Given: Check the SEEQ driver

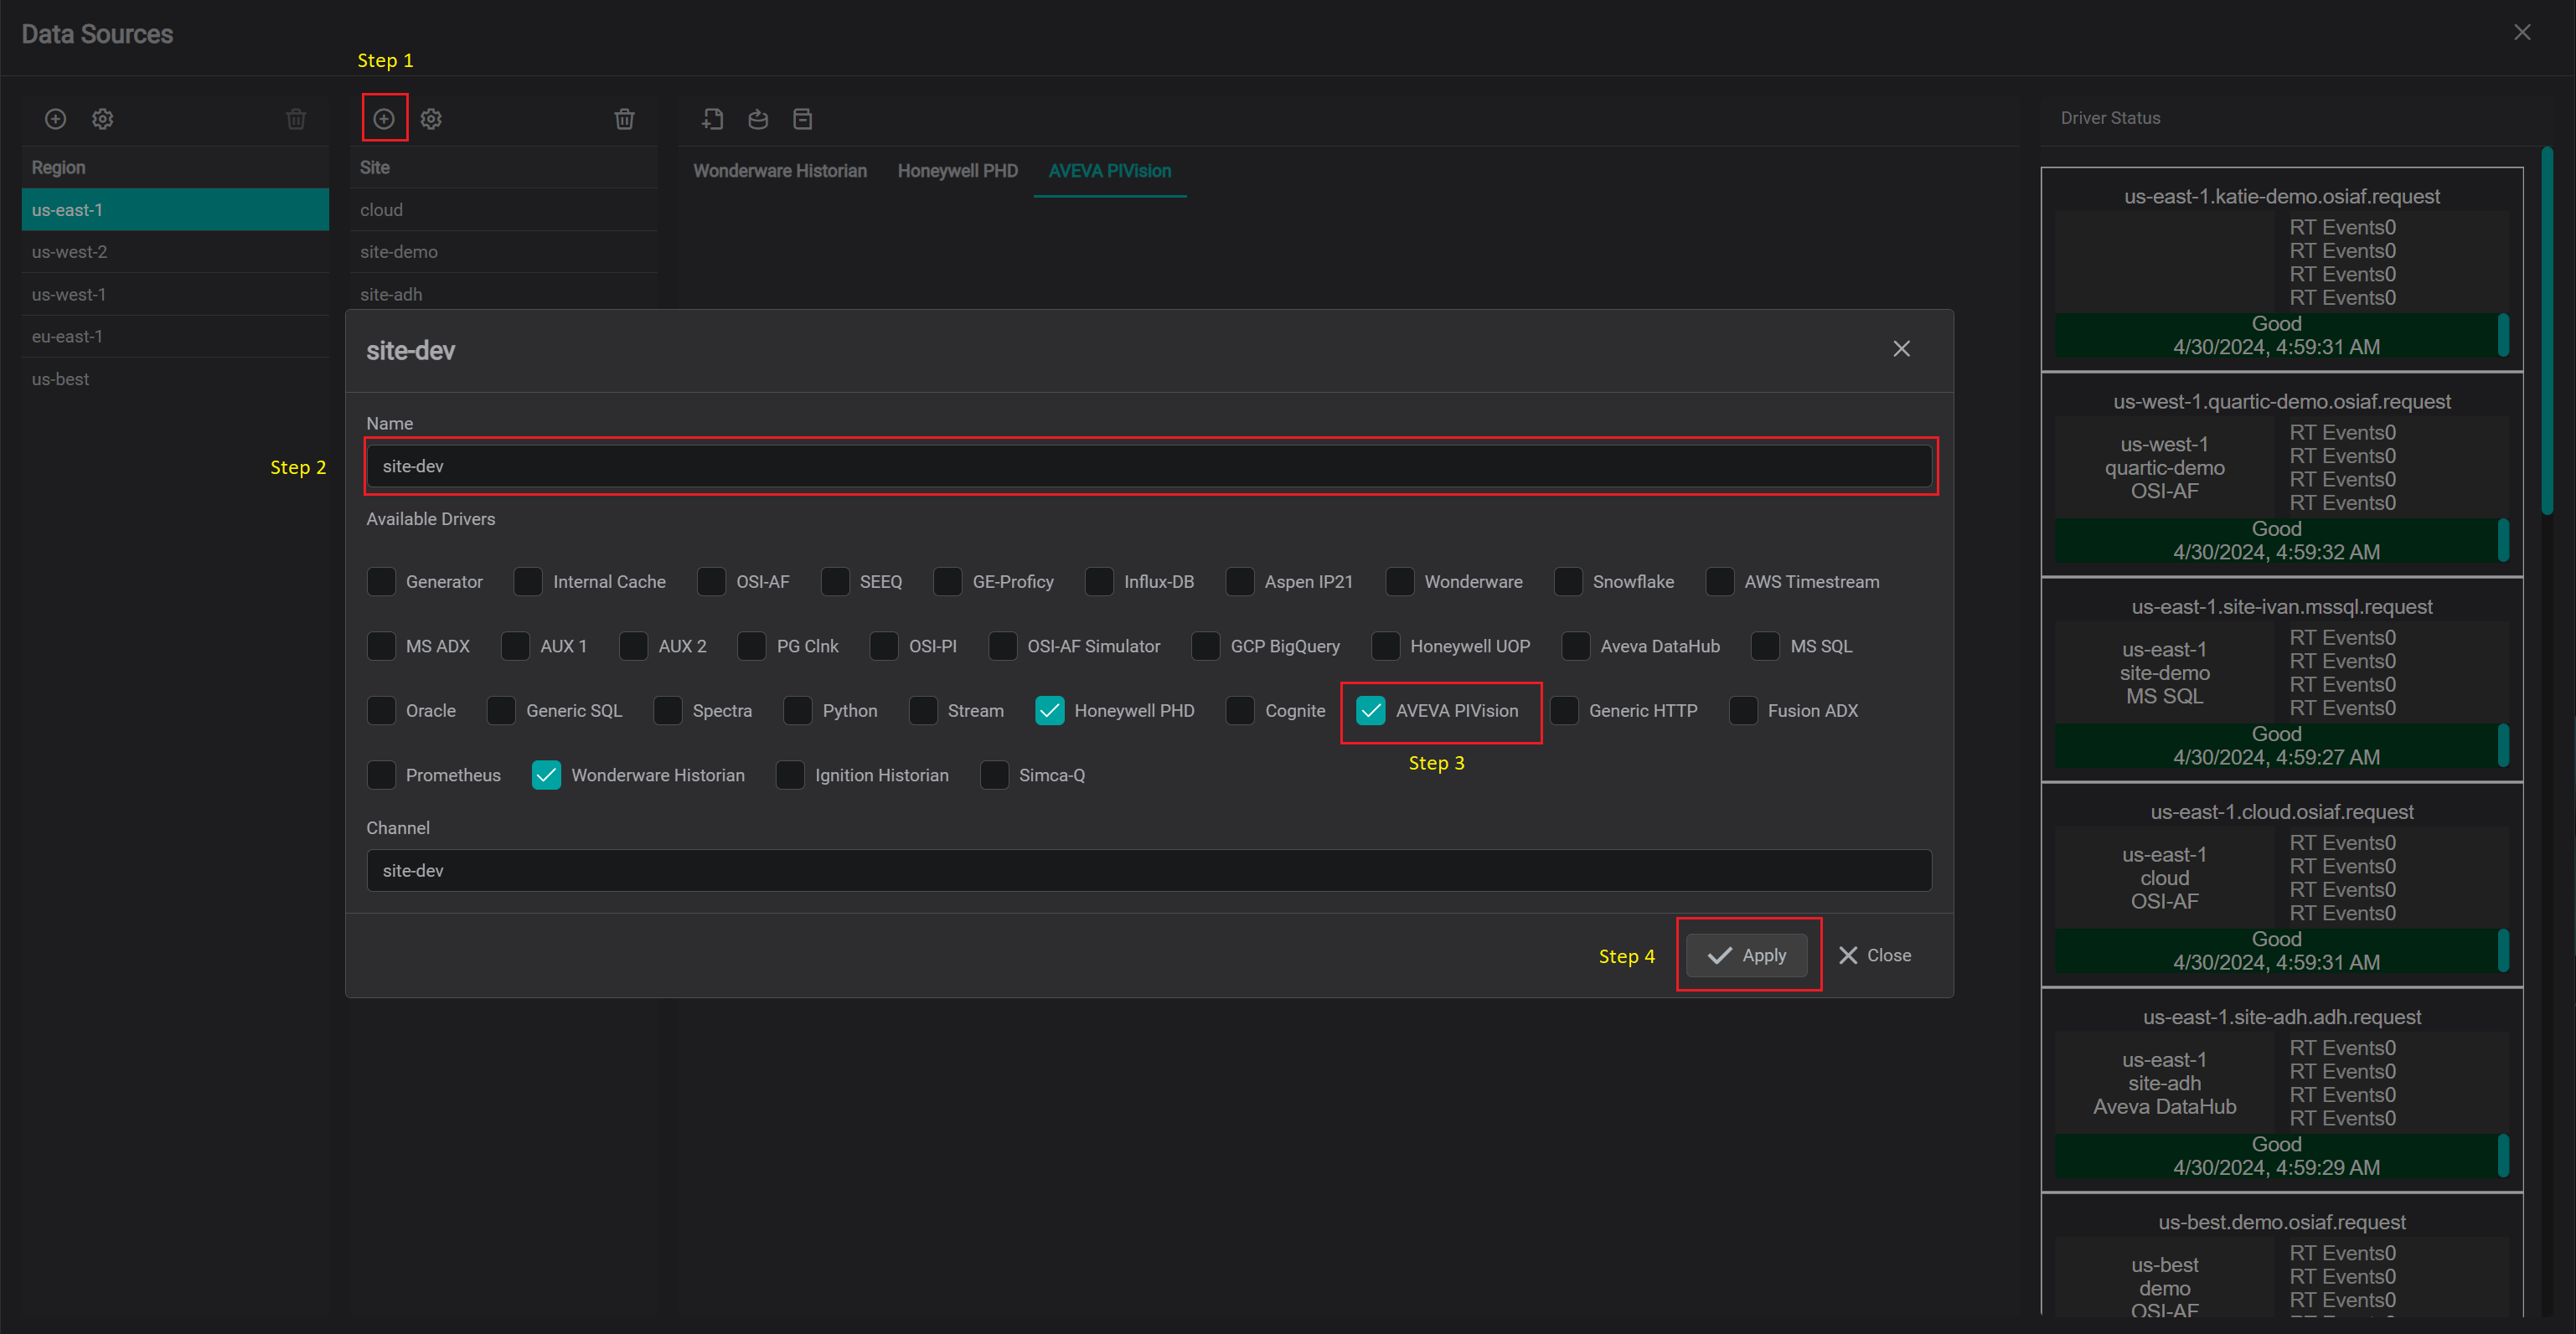Looking at the screenshot, I should coord(835,582).
